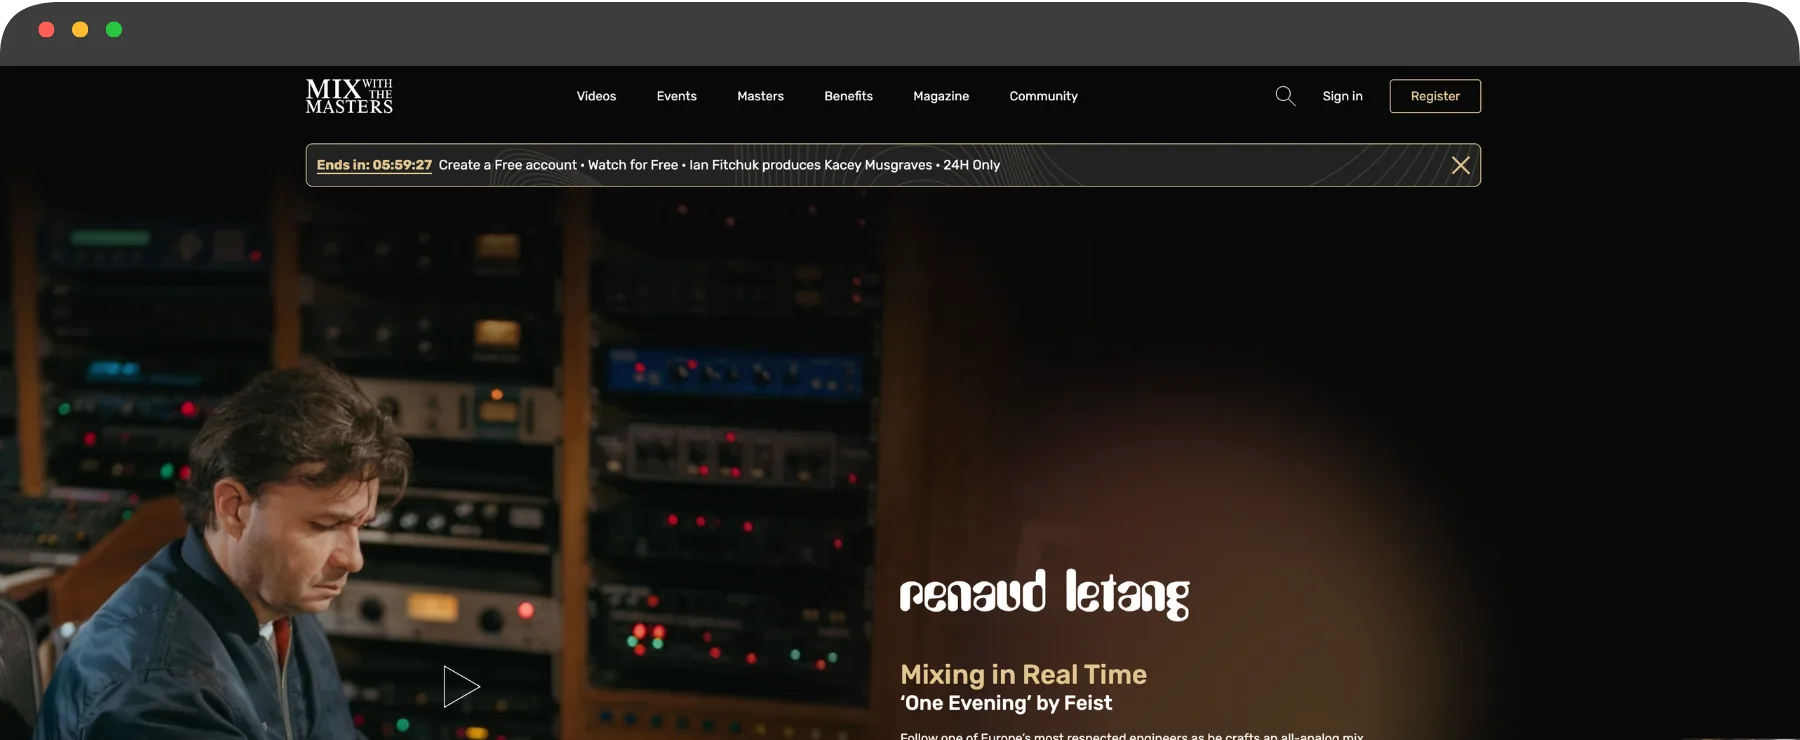Click the 'Ends in' countdown link

[x=374, y=165]
